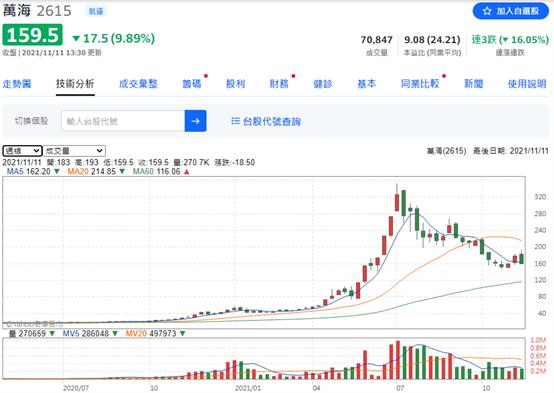Click list icon beside 台股代號查詢
554x393 pixels.
(235, 121)
